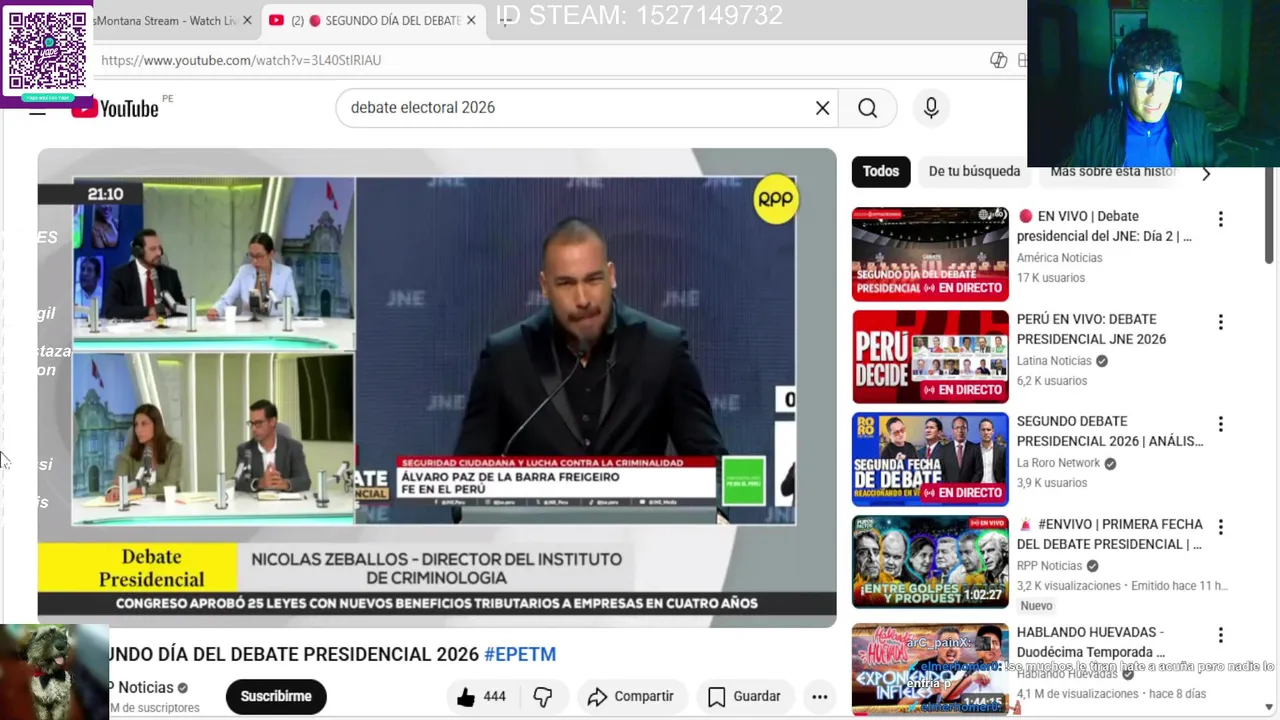Click the 'SEGUNDA FECHA DE DEBATE' thumbnail

[930, 459]
